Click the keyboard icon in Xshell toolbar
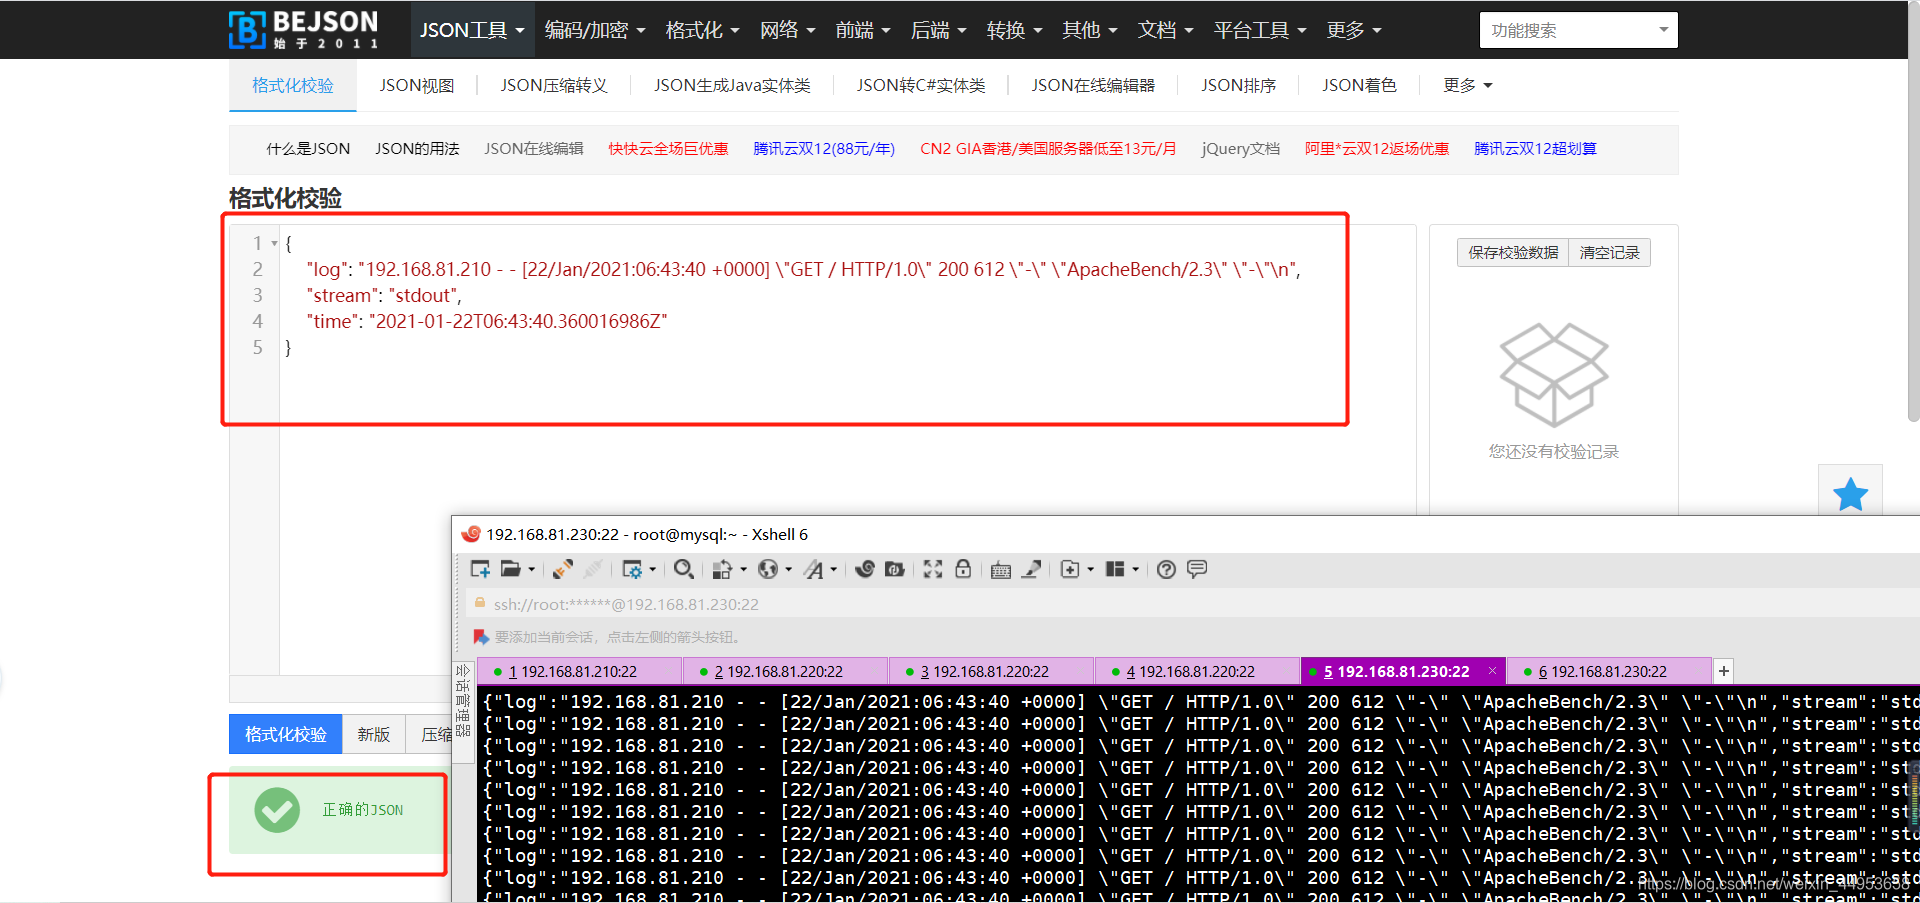The height and width of the screenshot is (903, 1920). pyautogui.click(x=1001, y=570)
